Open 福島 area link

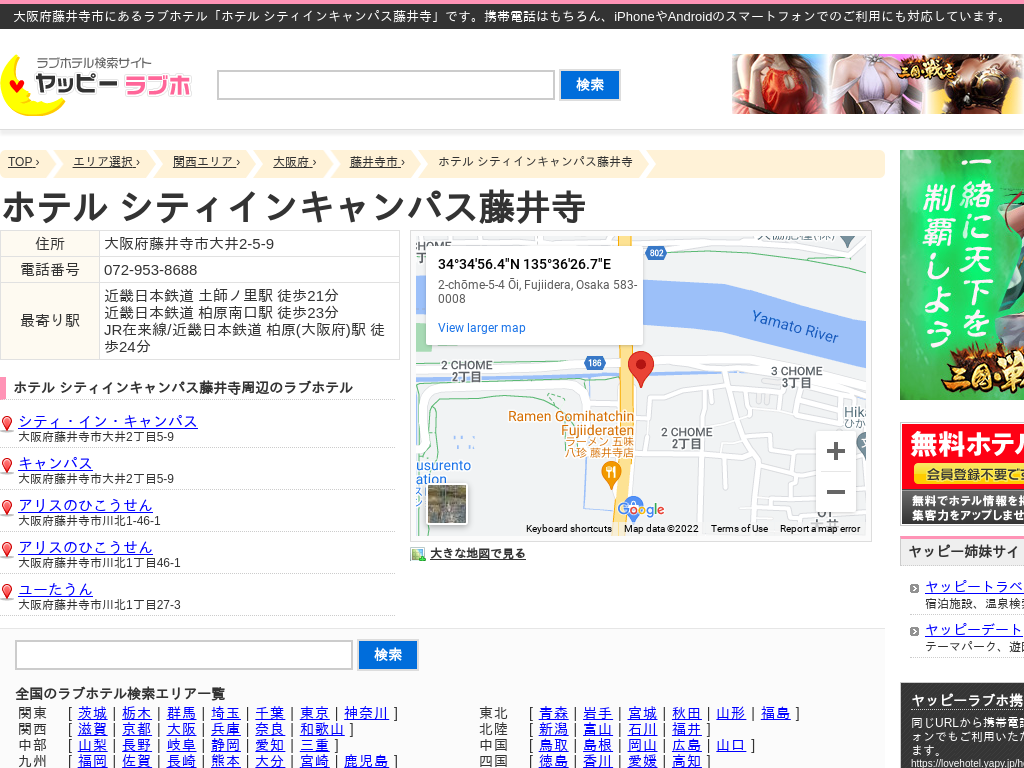pyautogui.click(x=775, y=713)
